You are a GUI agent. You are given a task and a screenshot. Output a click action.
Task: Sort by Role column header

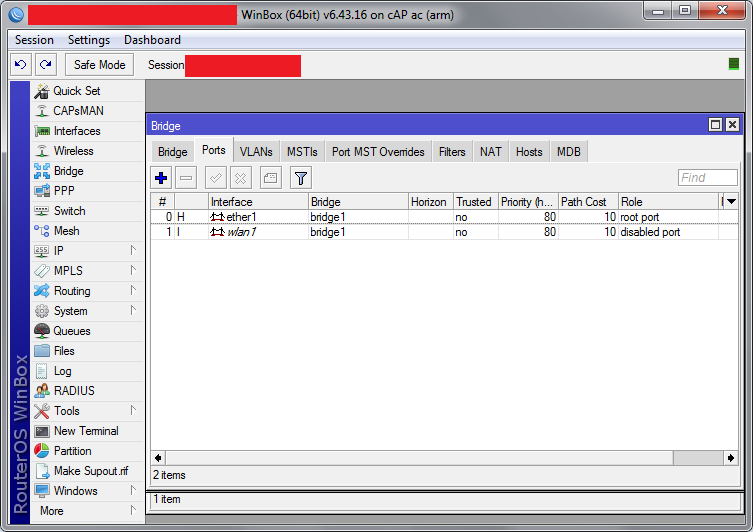pos(668,202)
